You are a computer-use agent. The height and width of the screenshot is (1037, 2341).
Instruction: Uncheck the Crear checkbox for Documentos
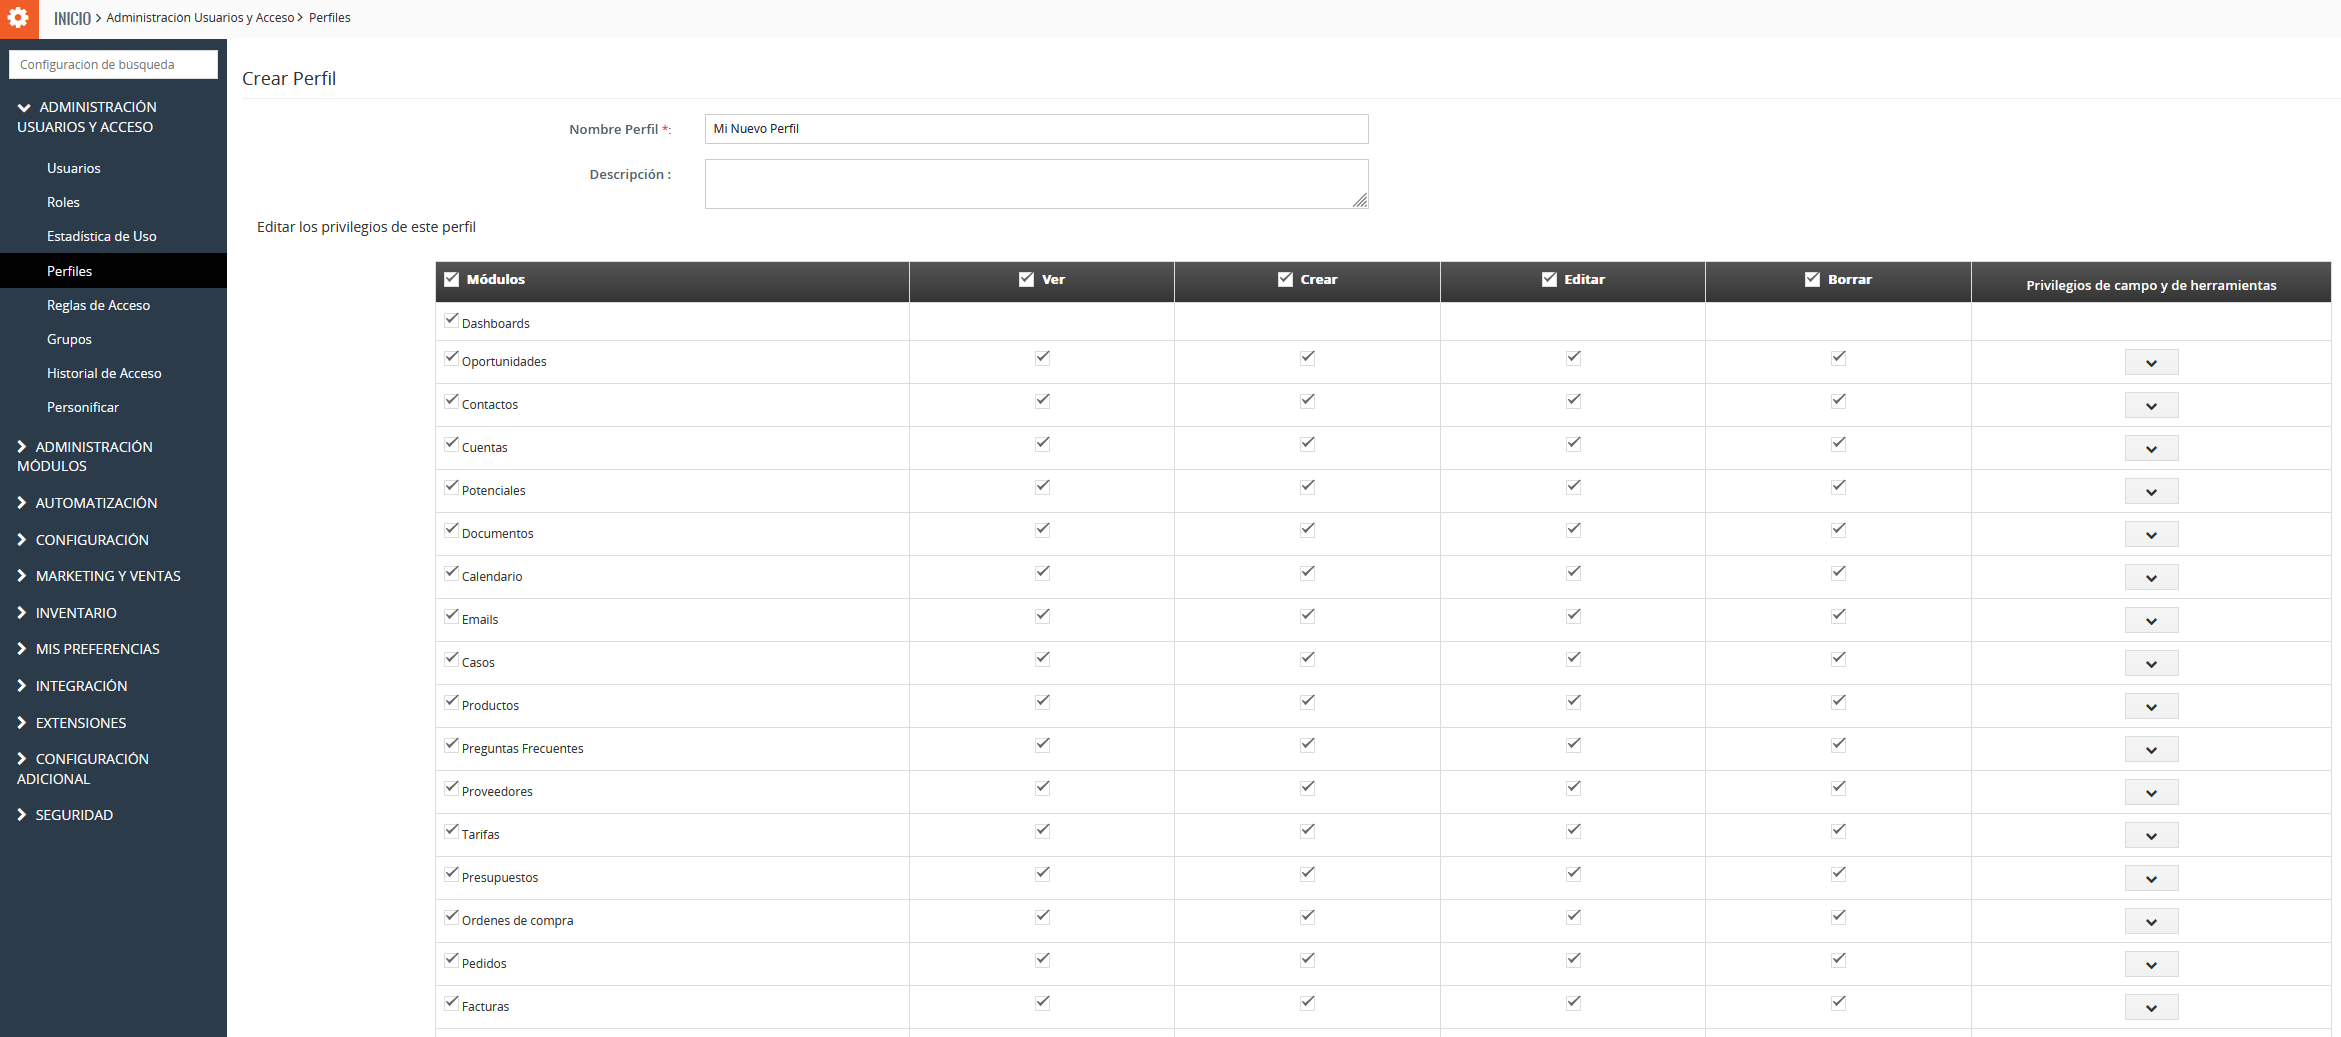click(1307, 529)
